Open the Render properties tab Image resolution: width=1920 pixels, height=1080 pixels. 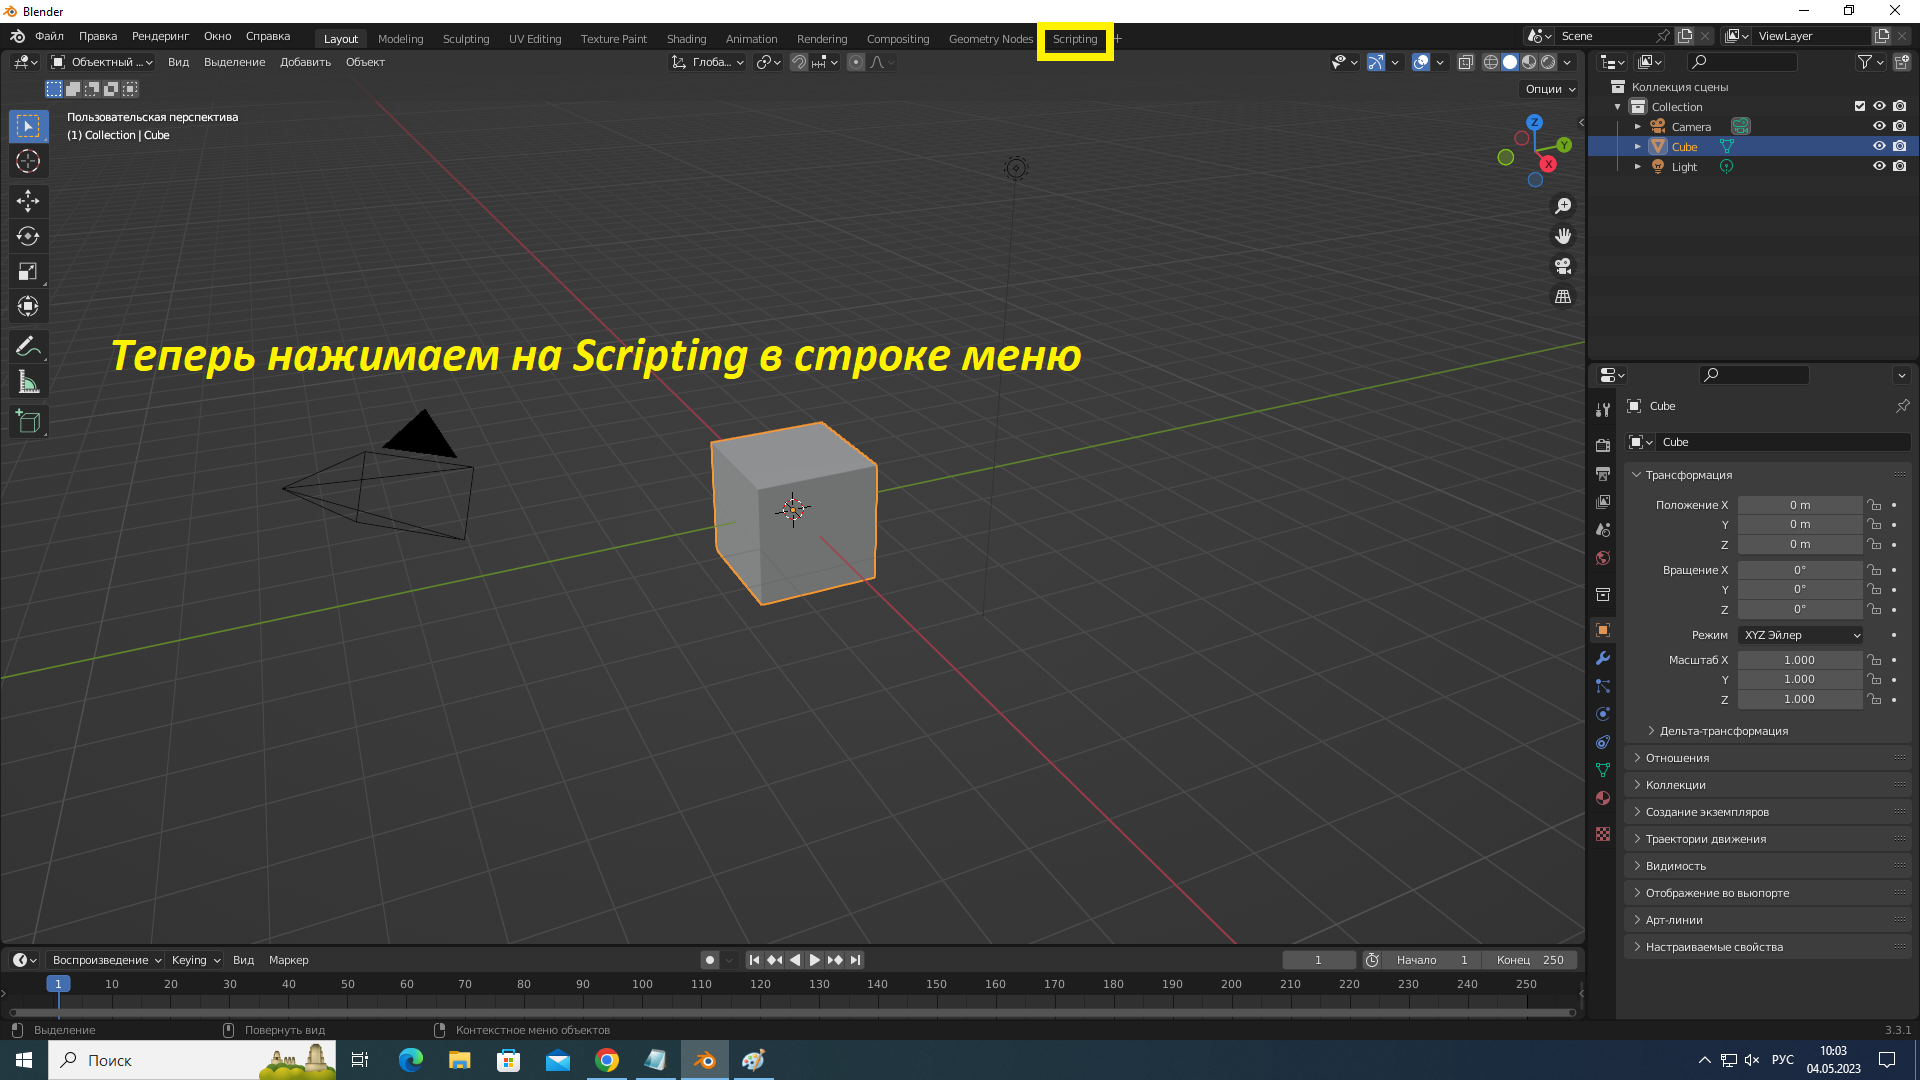coord(1603,445)
